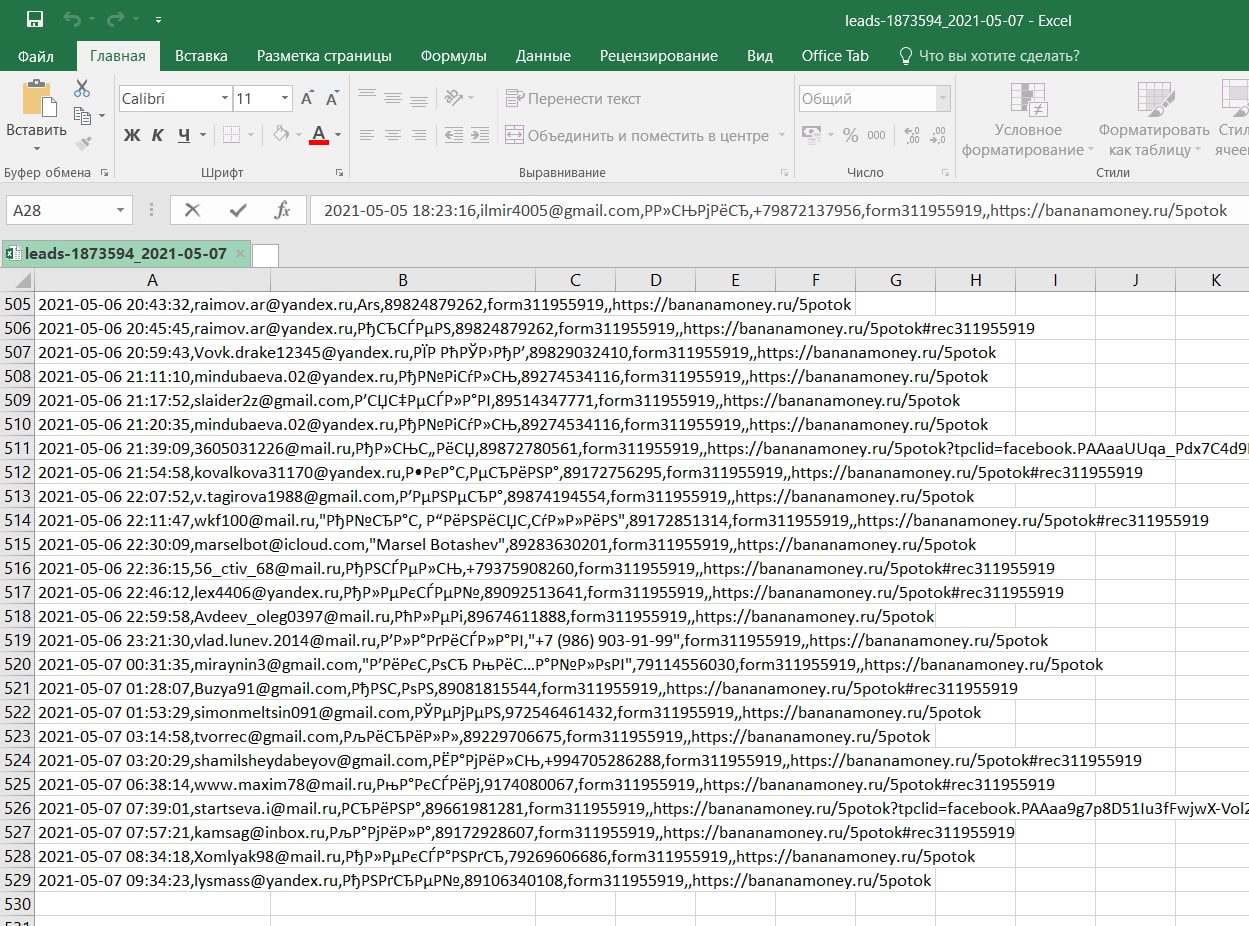Click the Increase Font Size icon
Screen dimensions: 1249x926
point(309,99)
